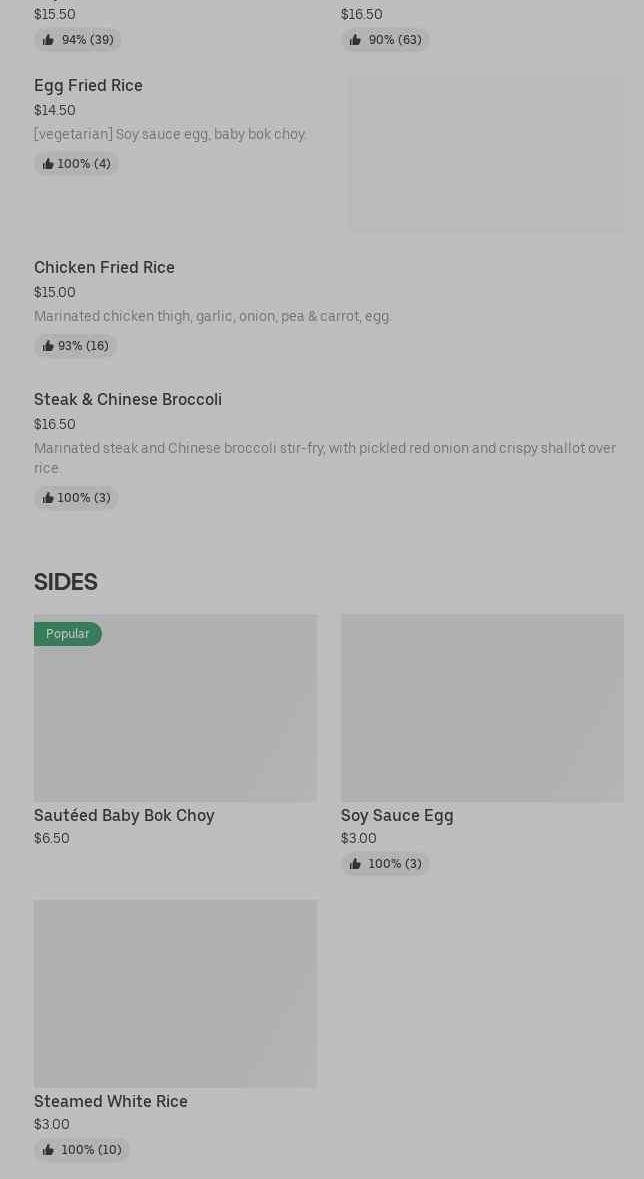Open the Soy Sauce Egg title
This screenshot has width=644, height=1179.
(x=397, y=816)
